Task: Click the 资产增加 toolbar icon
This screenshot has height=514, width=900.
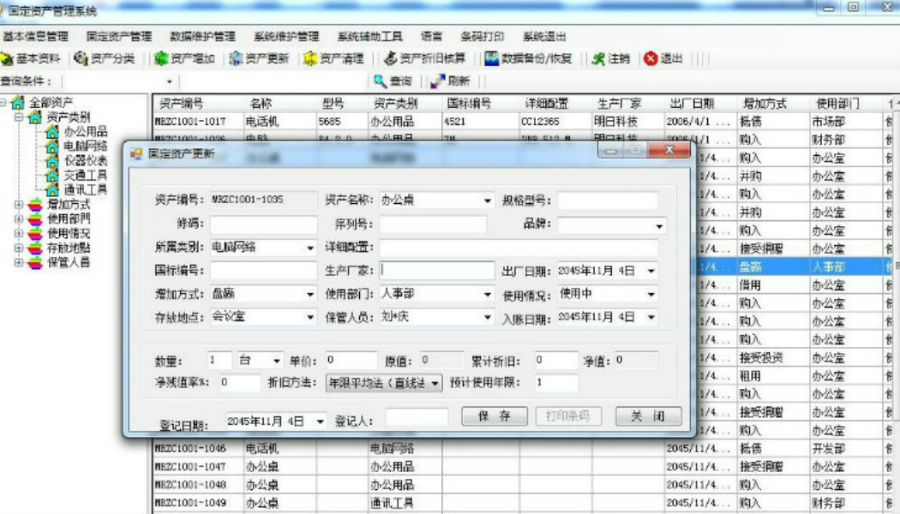Action: click(161, 59)
